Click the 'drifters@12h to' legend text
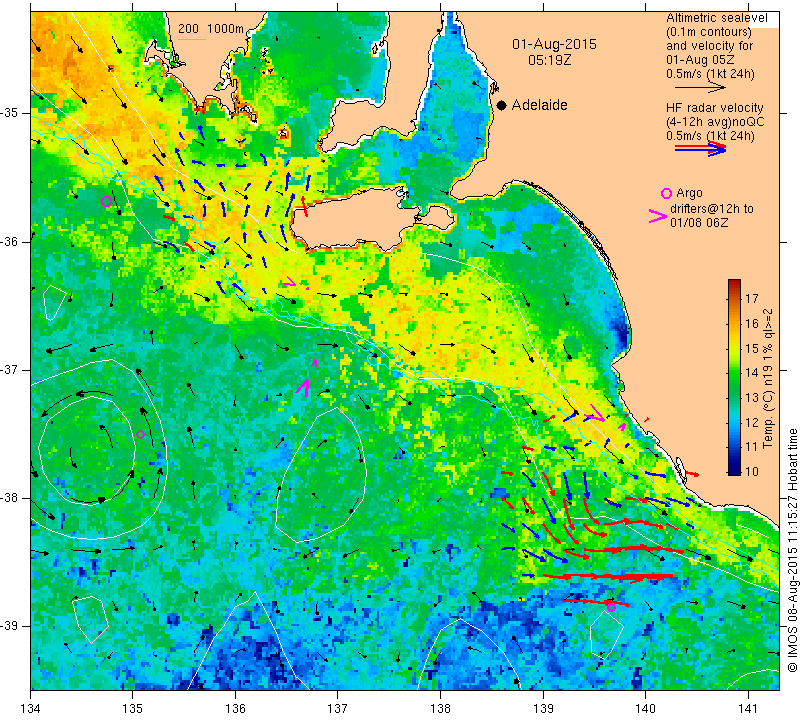The height and width of the screenshot is (720, 800). 711,209
